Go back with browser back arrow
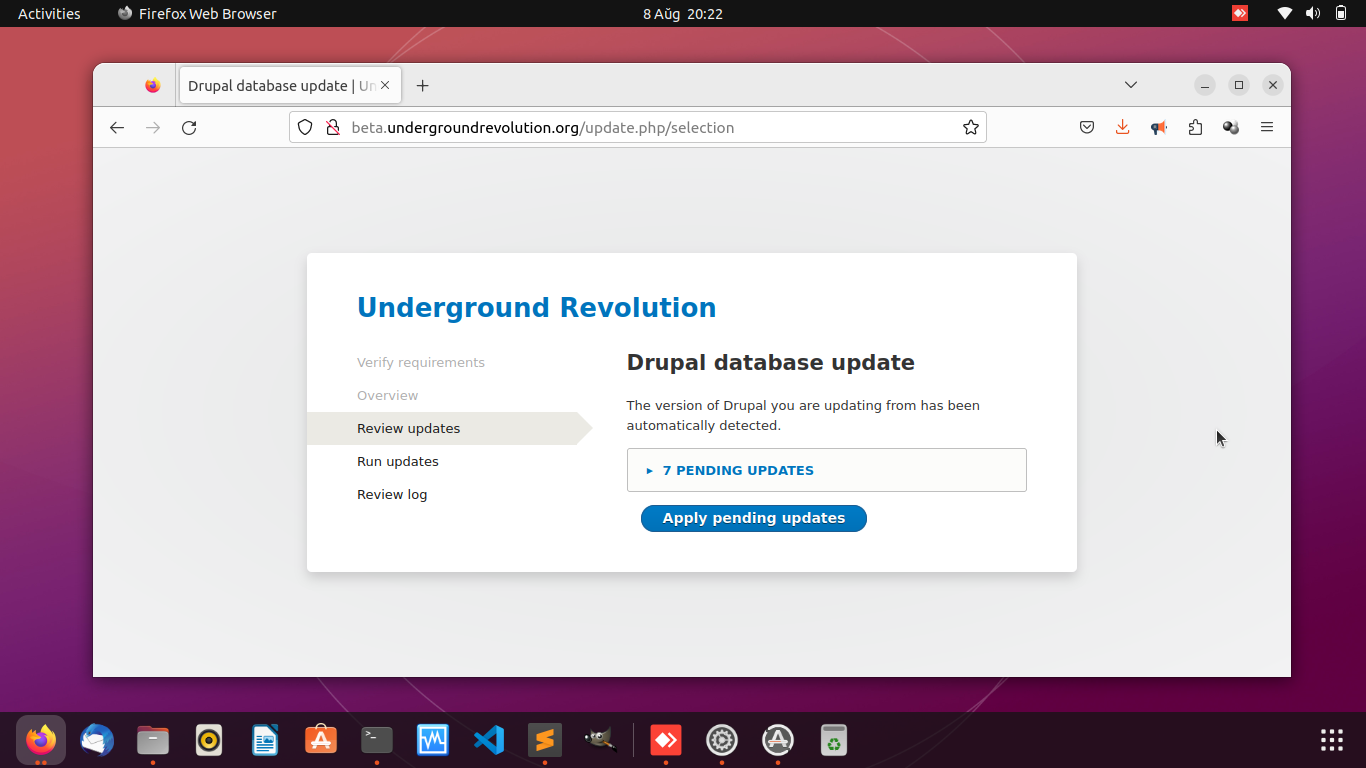The height and width of the screenshot is (768, 1366). tap(117, 127)
